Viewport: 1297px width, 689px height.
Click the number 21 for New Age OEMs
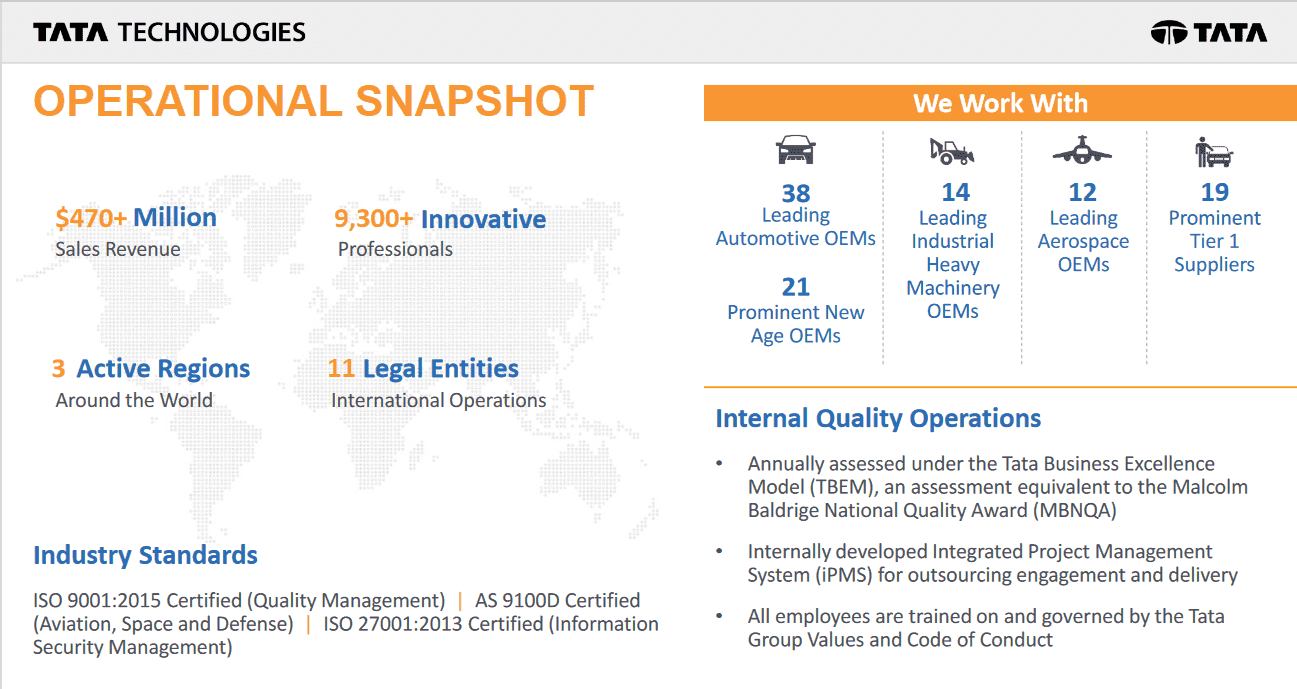(x=796, y=287)
